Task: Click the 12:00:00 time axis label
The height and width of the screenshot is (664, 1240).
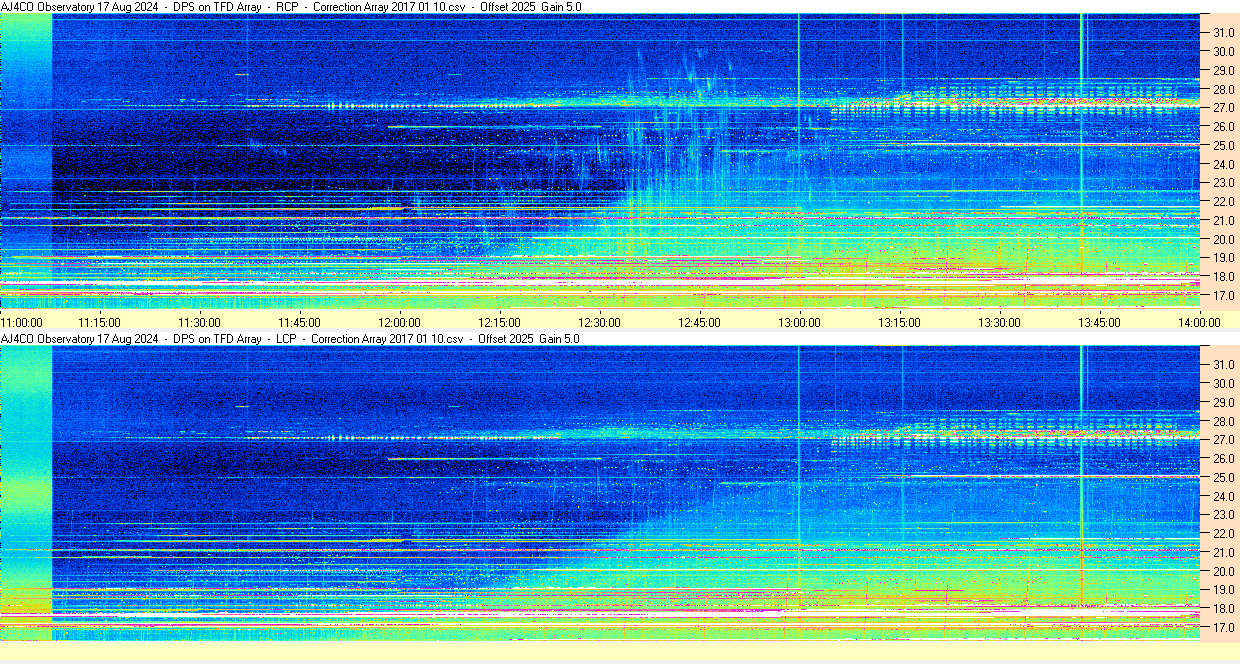Action: click(399, 322)
